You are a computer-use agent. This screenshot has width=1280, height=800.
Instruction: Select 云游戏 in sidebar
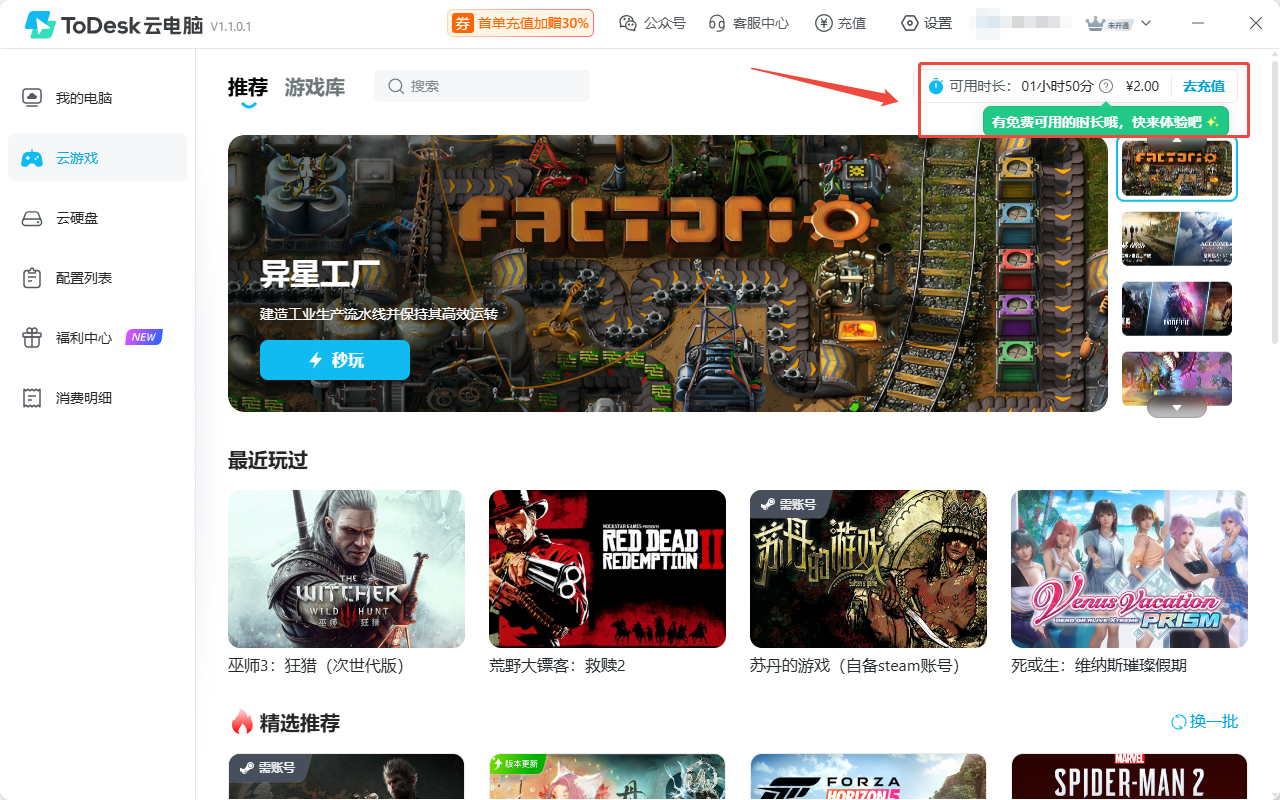pyautogui.click(x=97, y=158)
